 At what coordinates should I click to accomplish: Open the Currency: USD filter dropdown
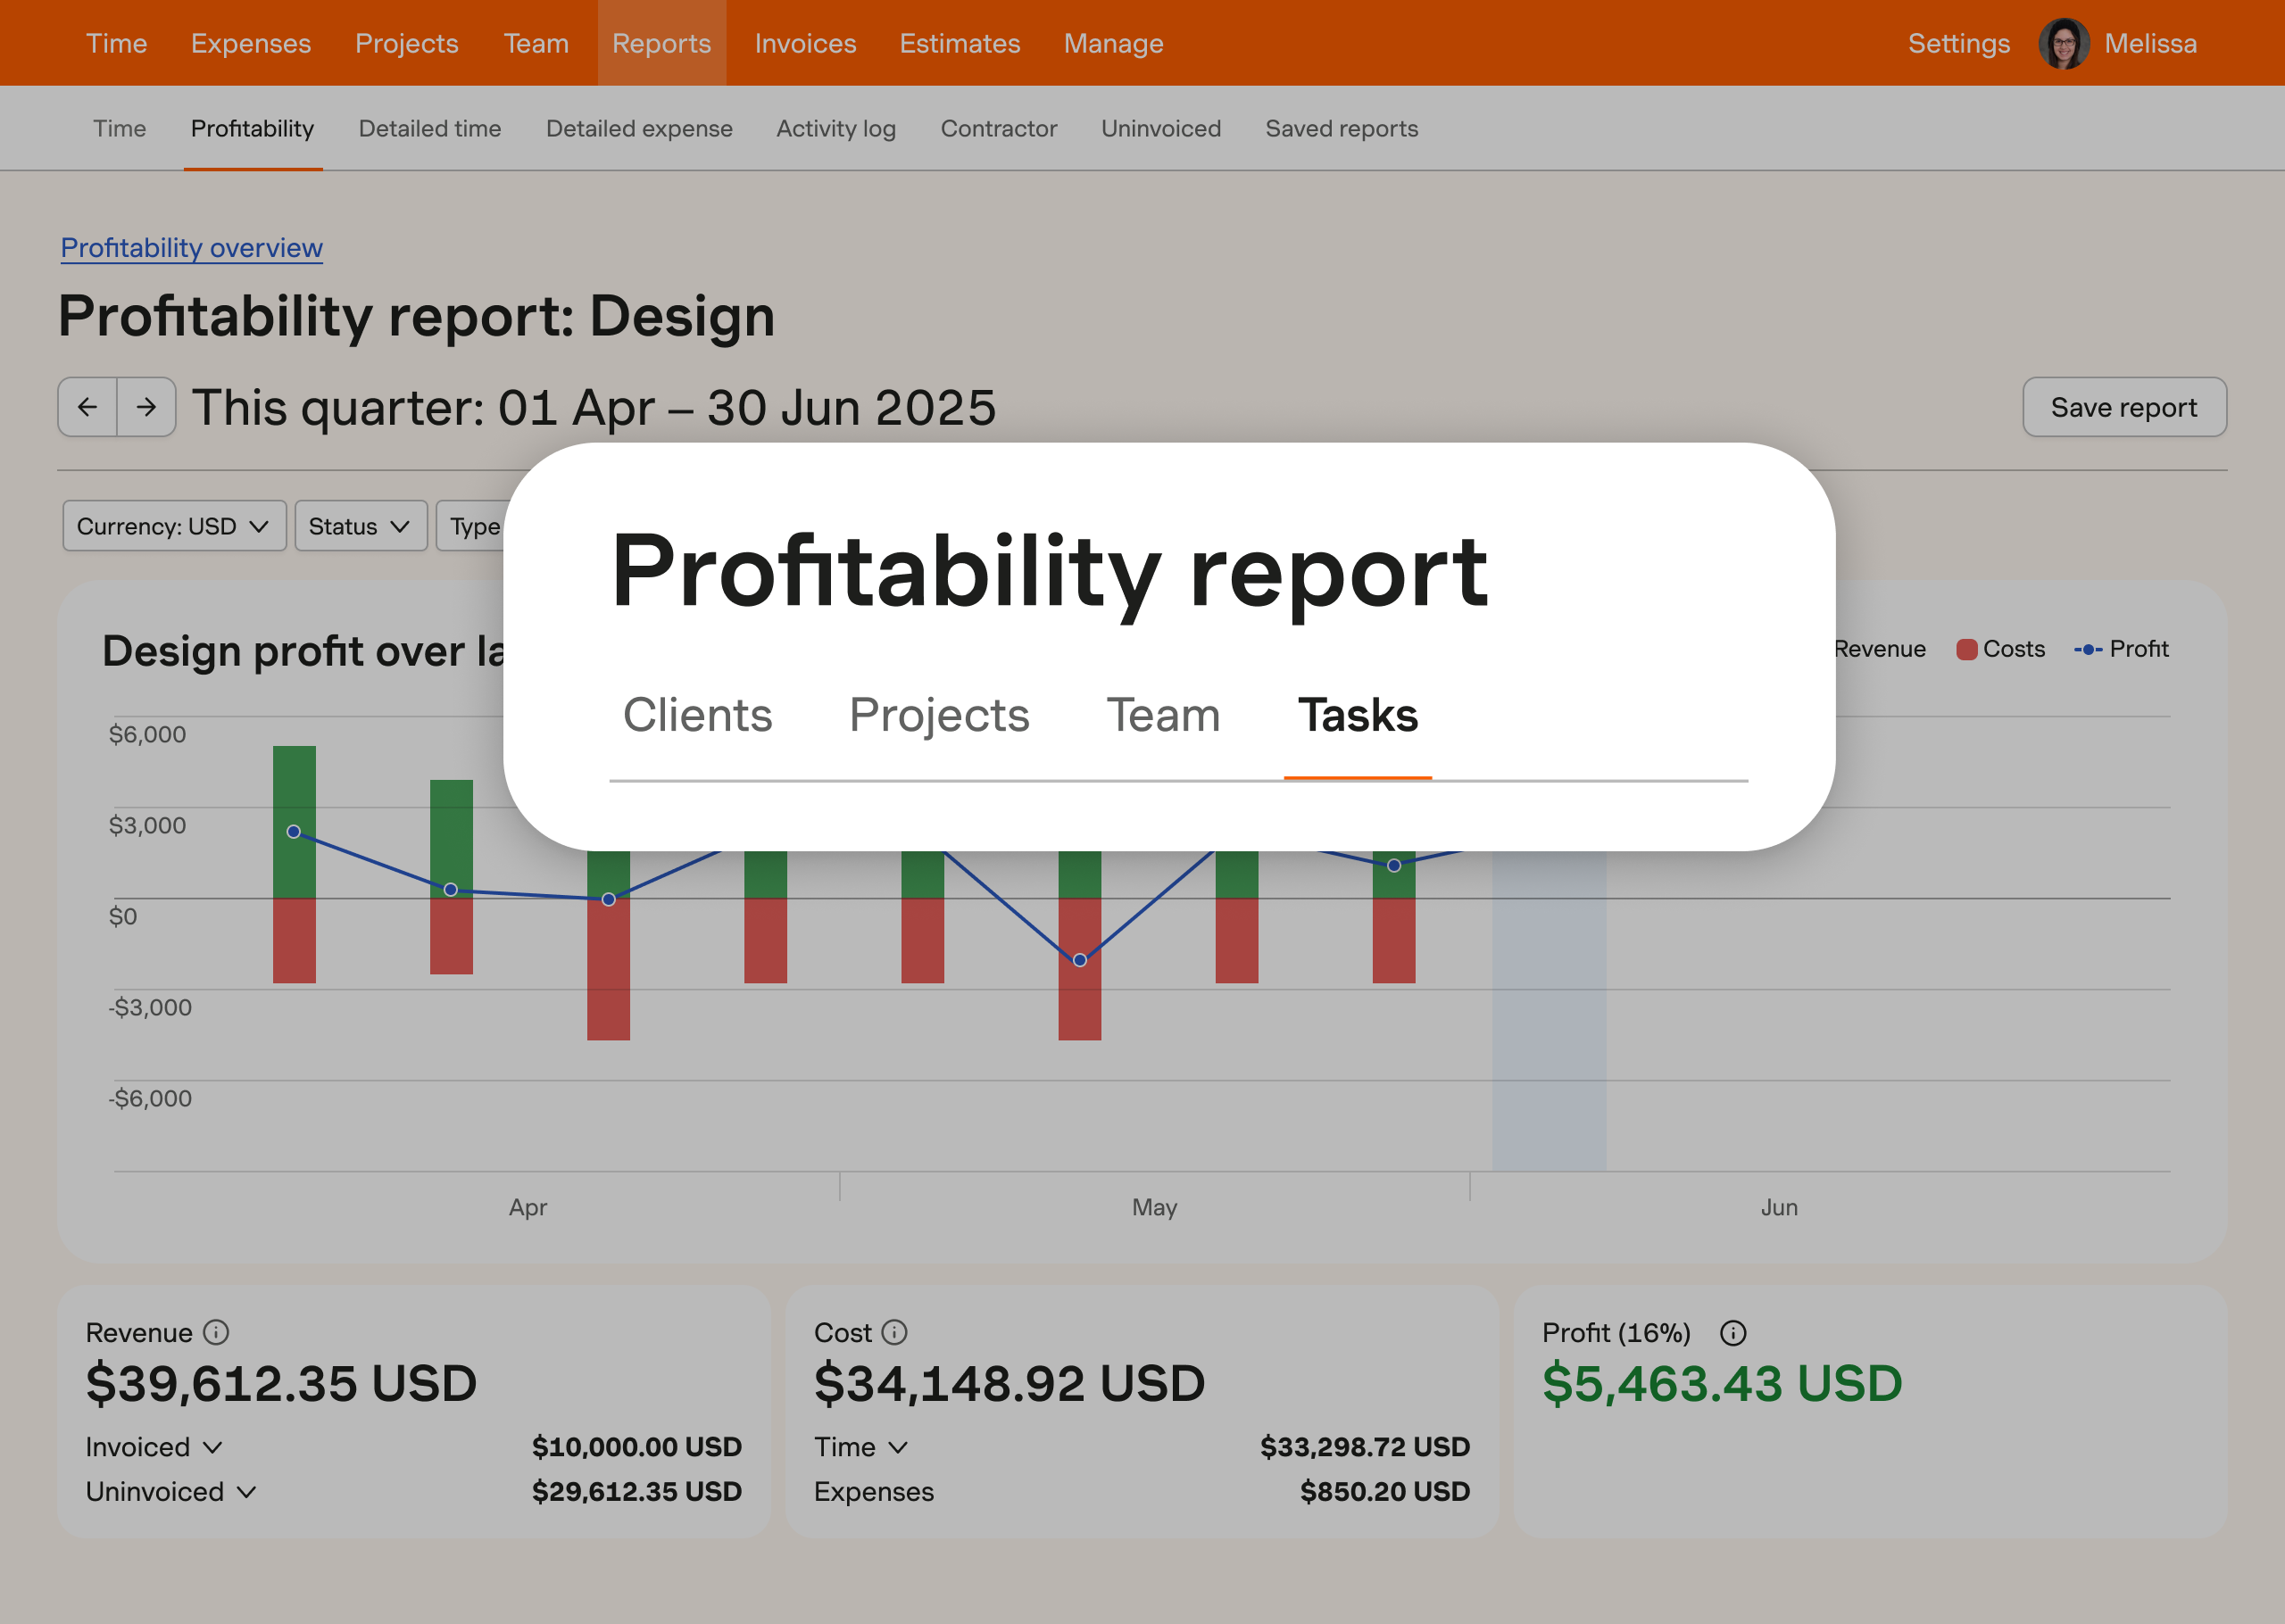173,525
